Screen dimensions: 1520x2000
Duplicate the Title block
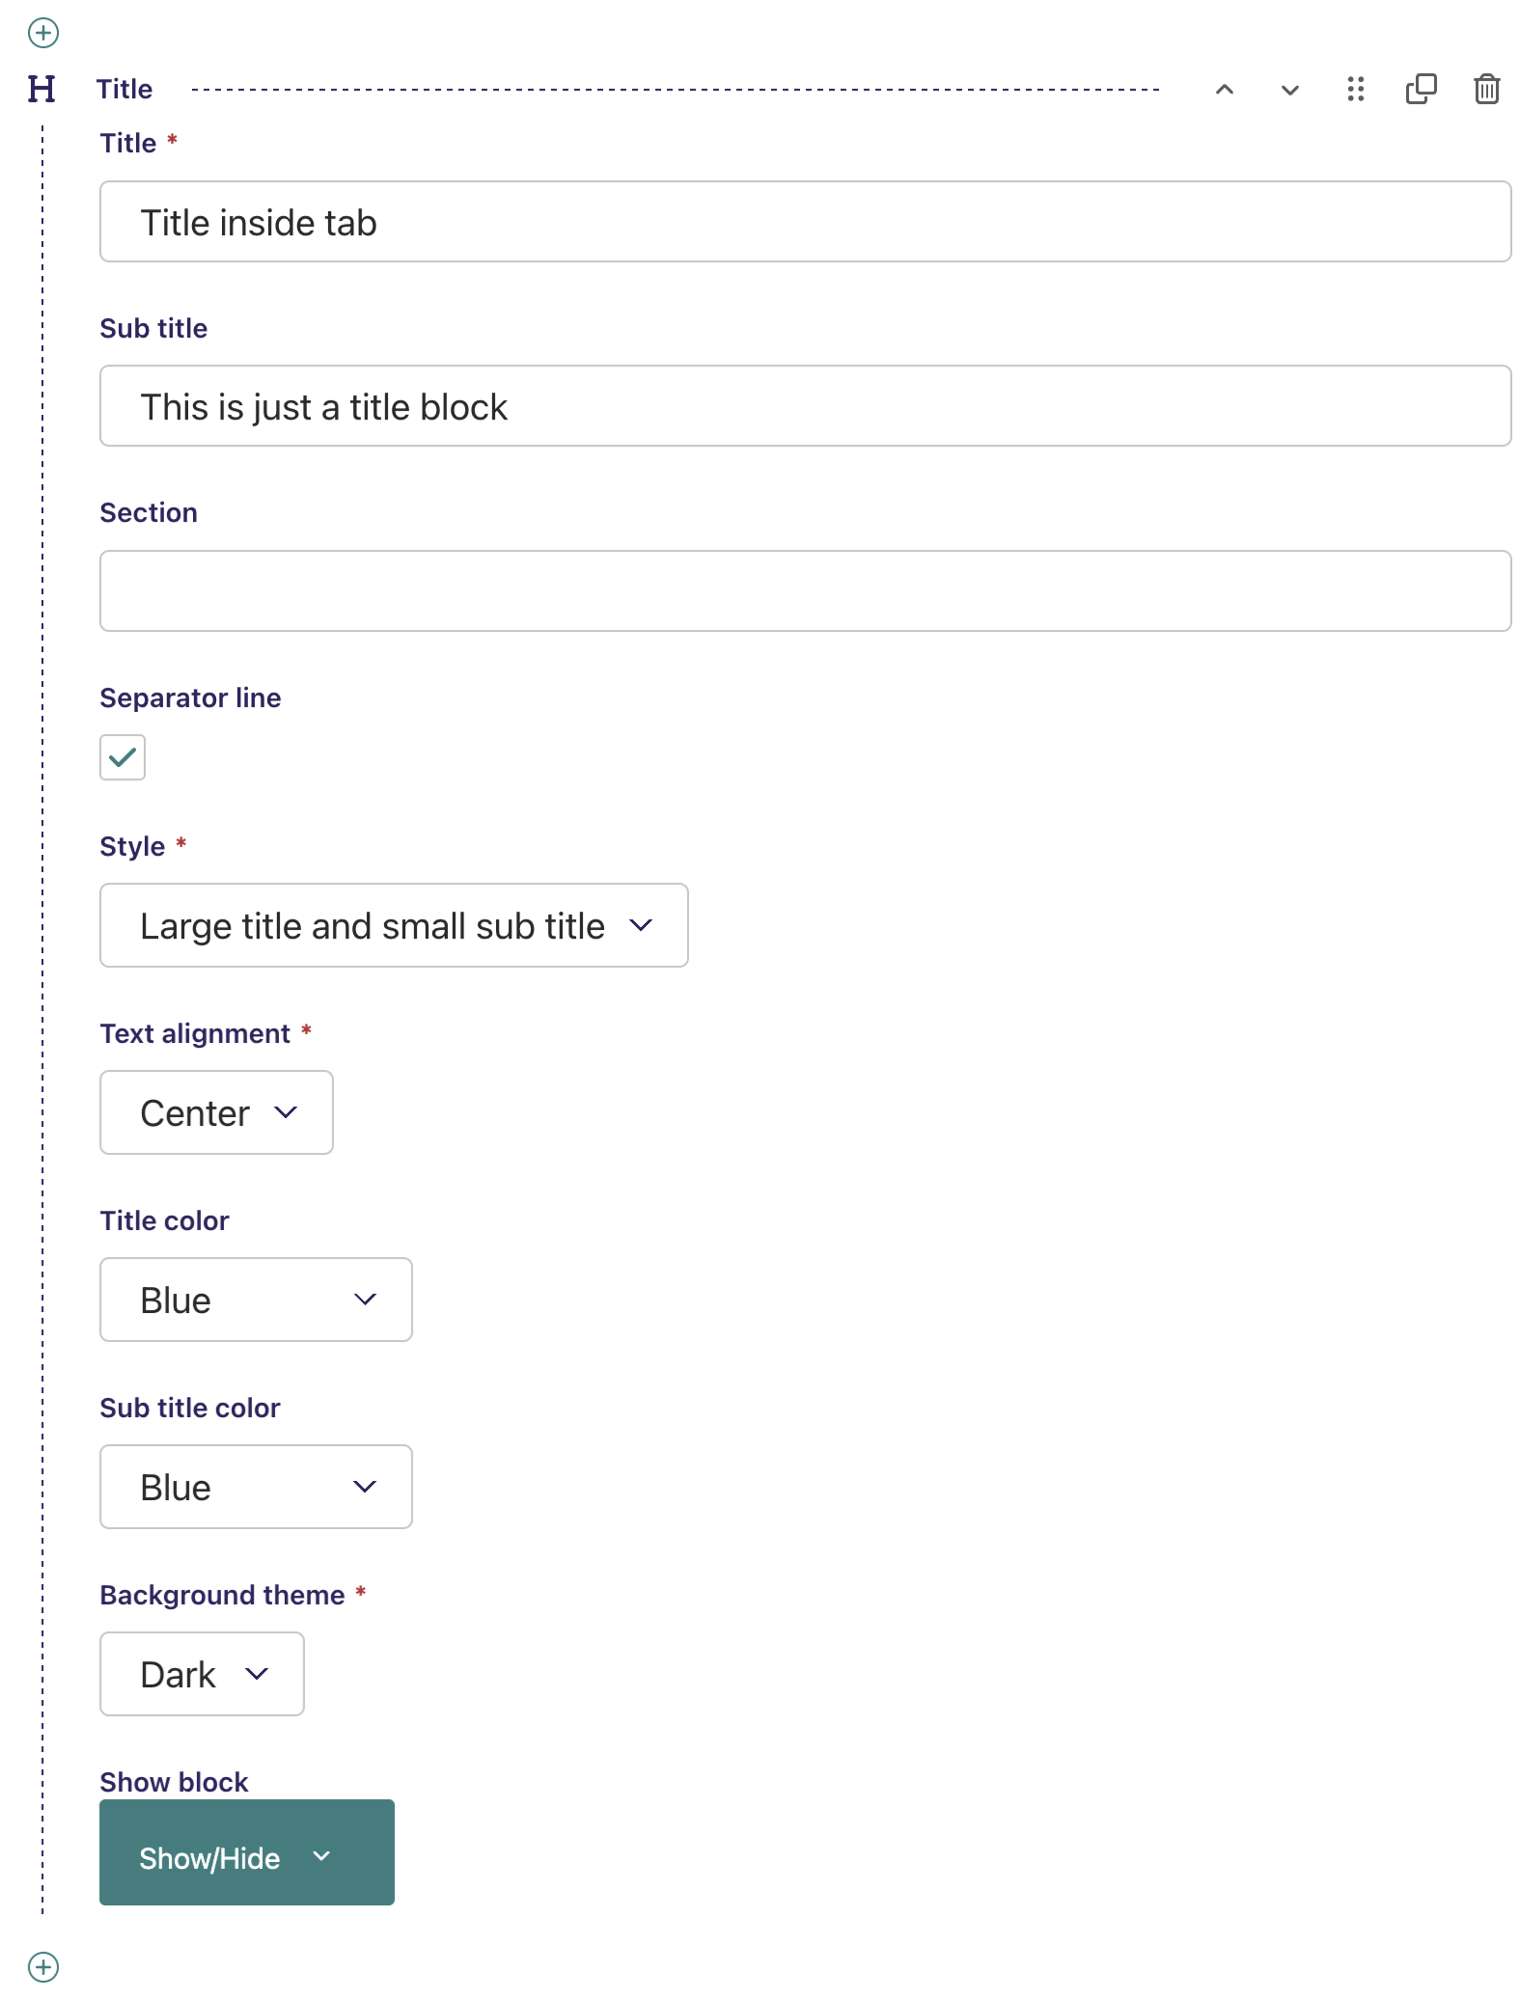click(x=1421, y=89)
